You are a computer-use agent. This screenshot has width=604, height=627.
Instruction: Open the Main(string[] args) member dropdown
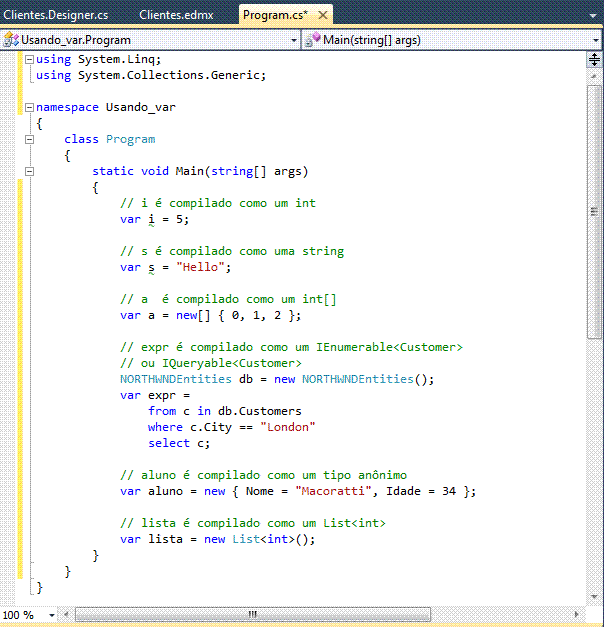click(596, 40)
